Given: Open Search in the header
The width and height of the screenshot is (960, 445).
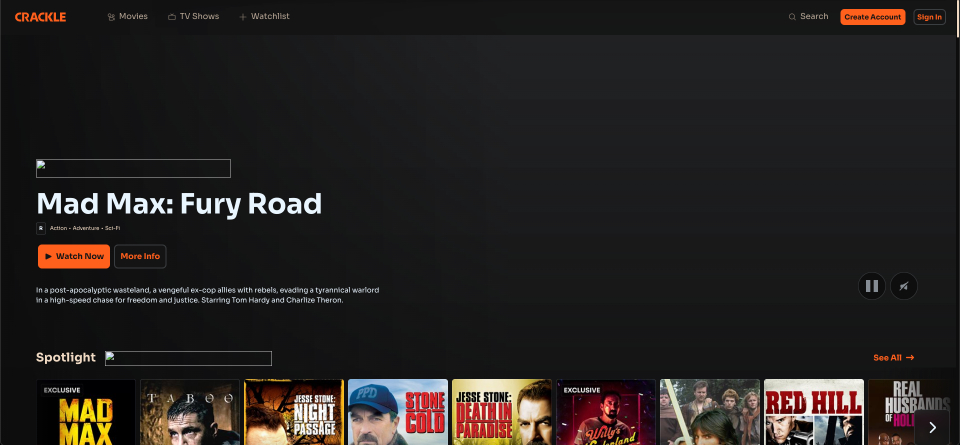Looking at the screenshot, I should click(x=808, y=17).
